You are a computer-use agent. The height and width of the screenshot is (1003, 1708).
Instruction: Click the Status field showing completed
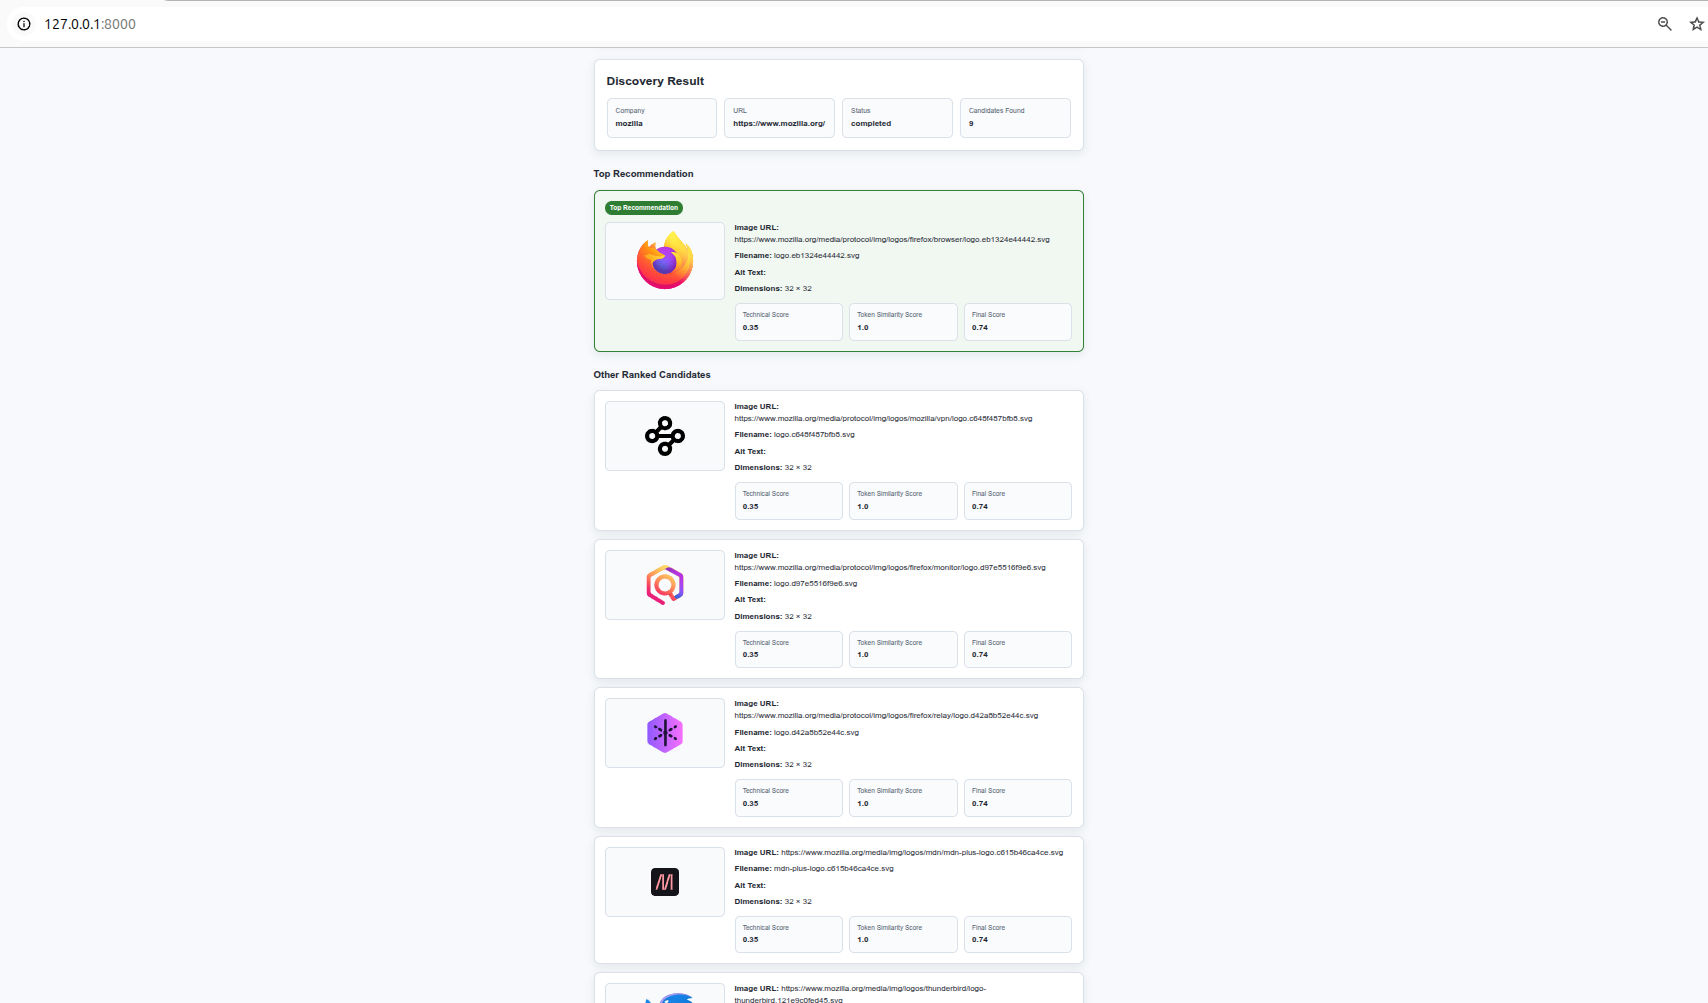click(x=897, y=118)
